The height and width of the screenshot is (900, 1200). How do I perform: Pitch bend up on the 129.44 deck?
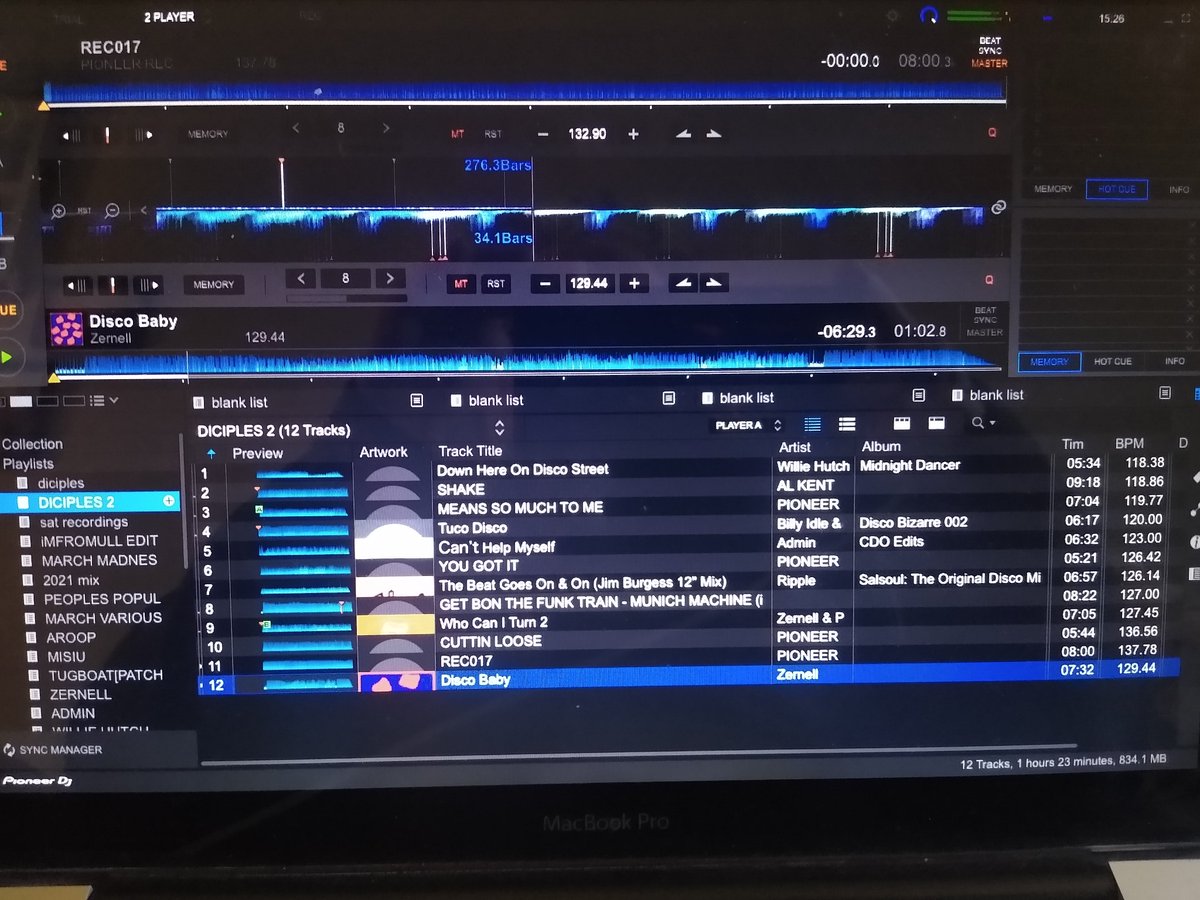click(714, 283)
